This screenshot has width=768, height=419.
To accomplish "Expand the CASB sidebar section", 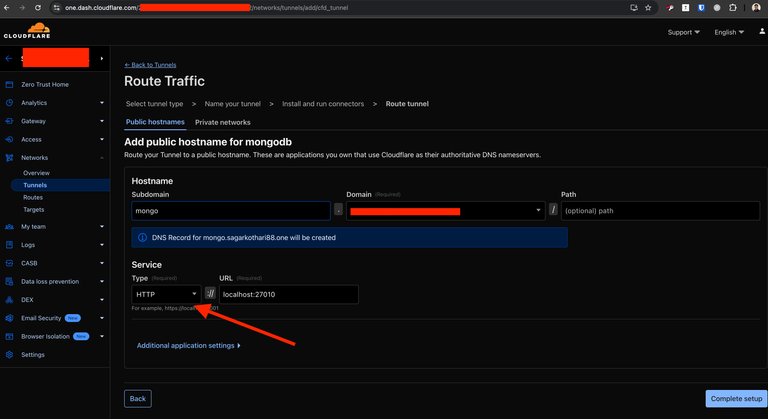I will click(102, 263).
